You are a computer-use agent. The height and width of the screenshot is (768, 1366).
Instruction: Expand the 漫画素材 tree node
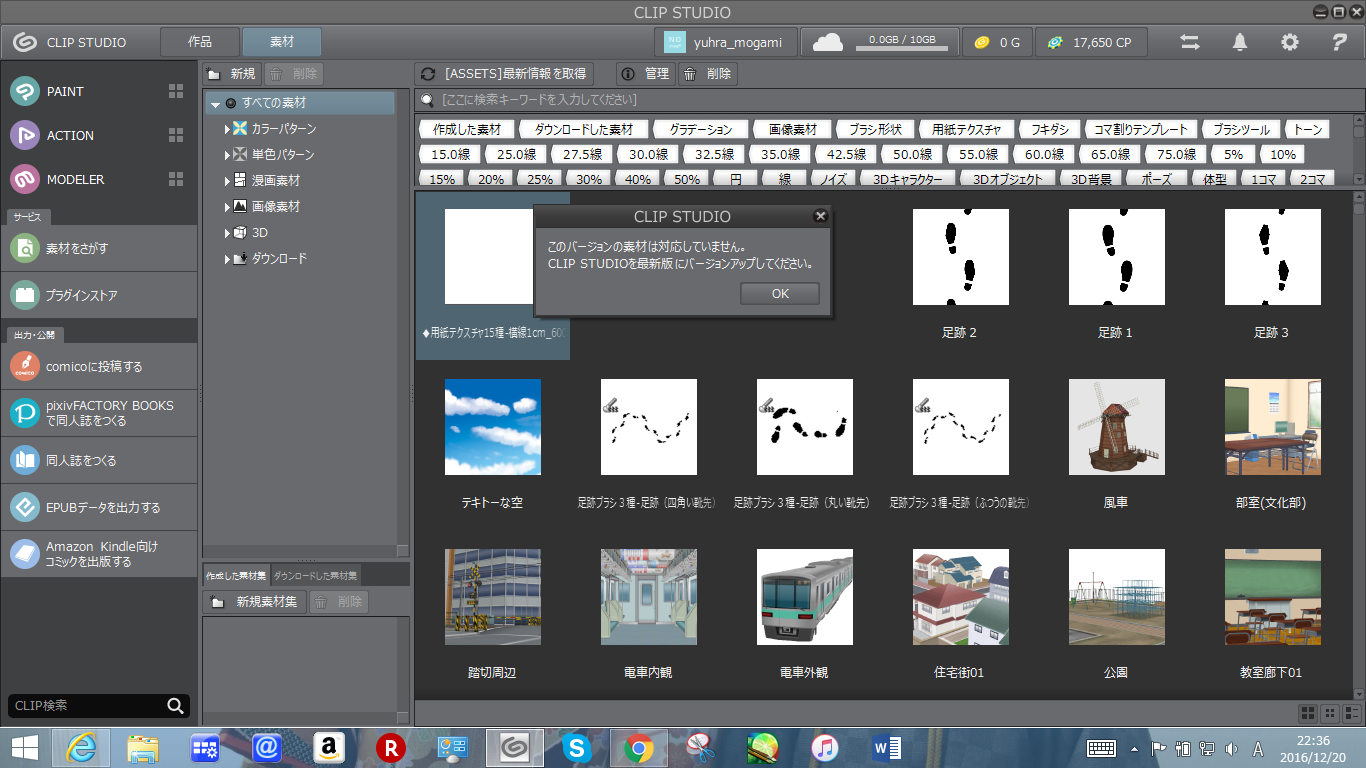tap(228, 181)
